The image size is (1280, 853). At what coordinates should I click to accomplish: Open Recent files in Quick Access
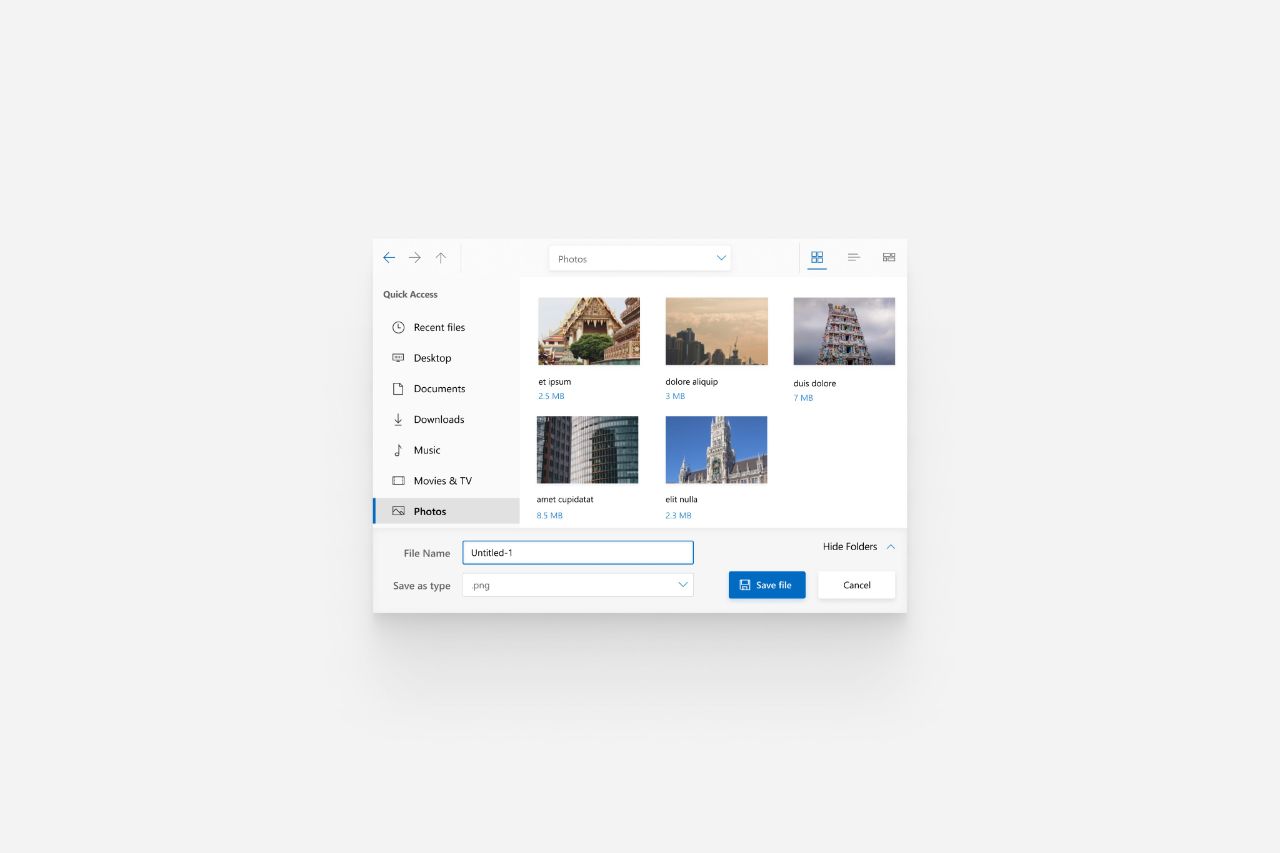point(446,327)
